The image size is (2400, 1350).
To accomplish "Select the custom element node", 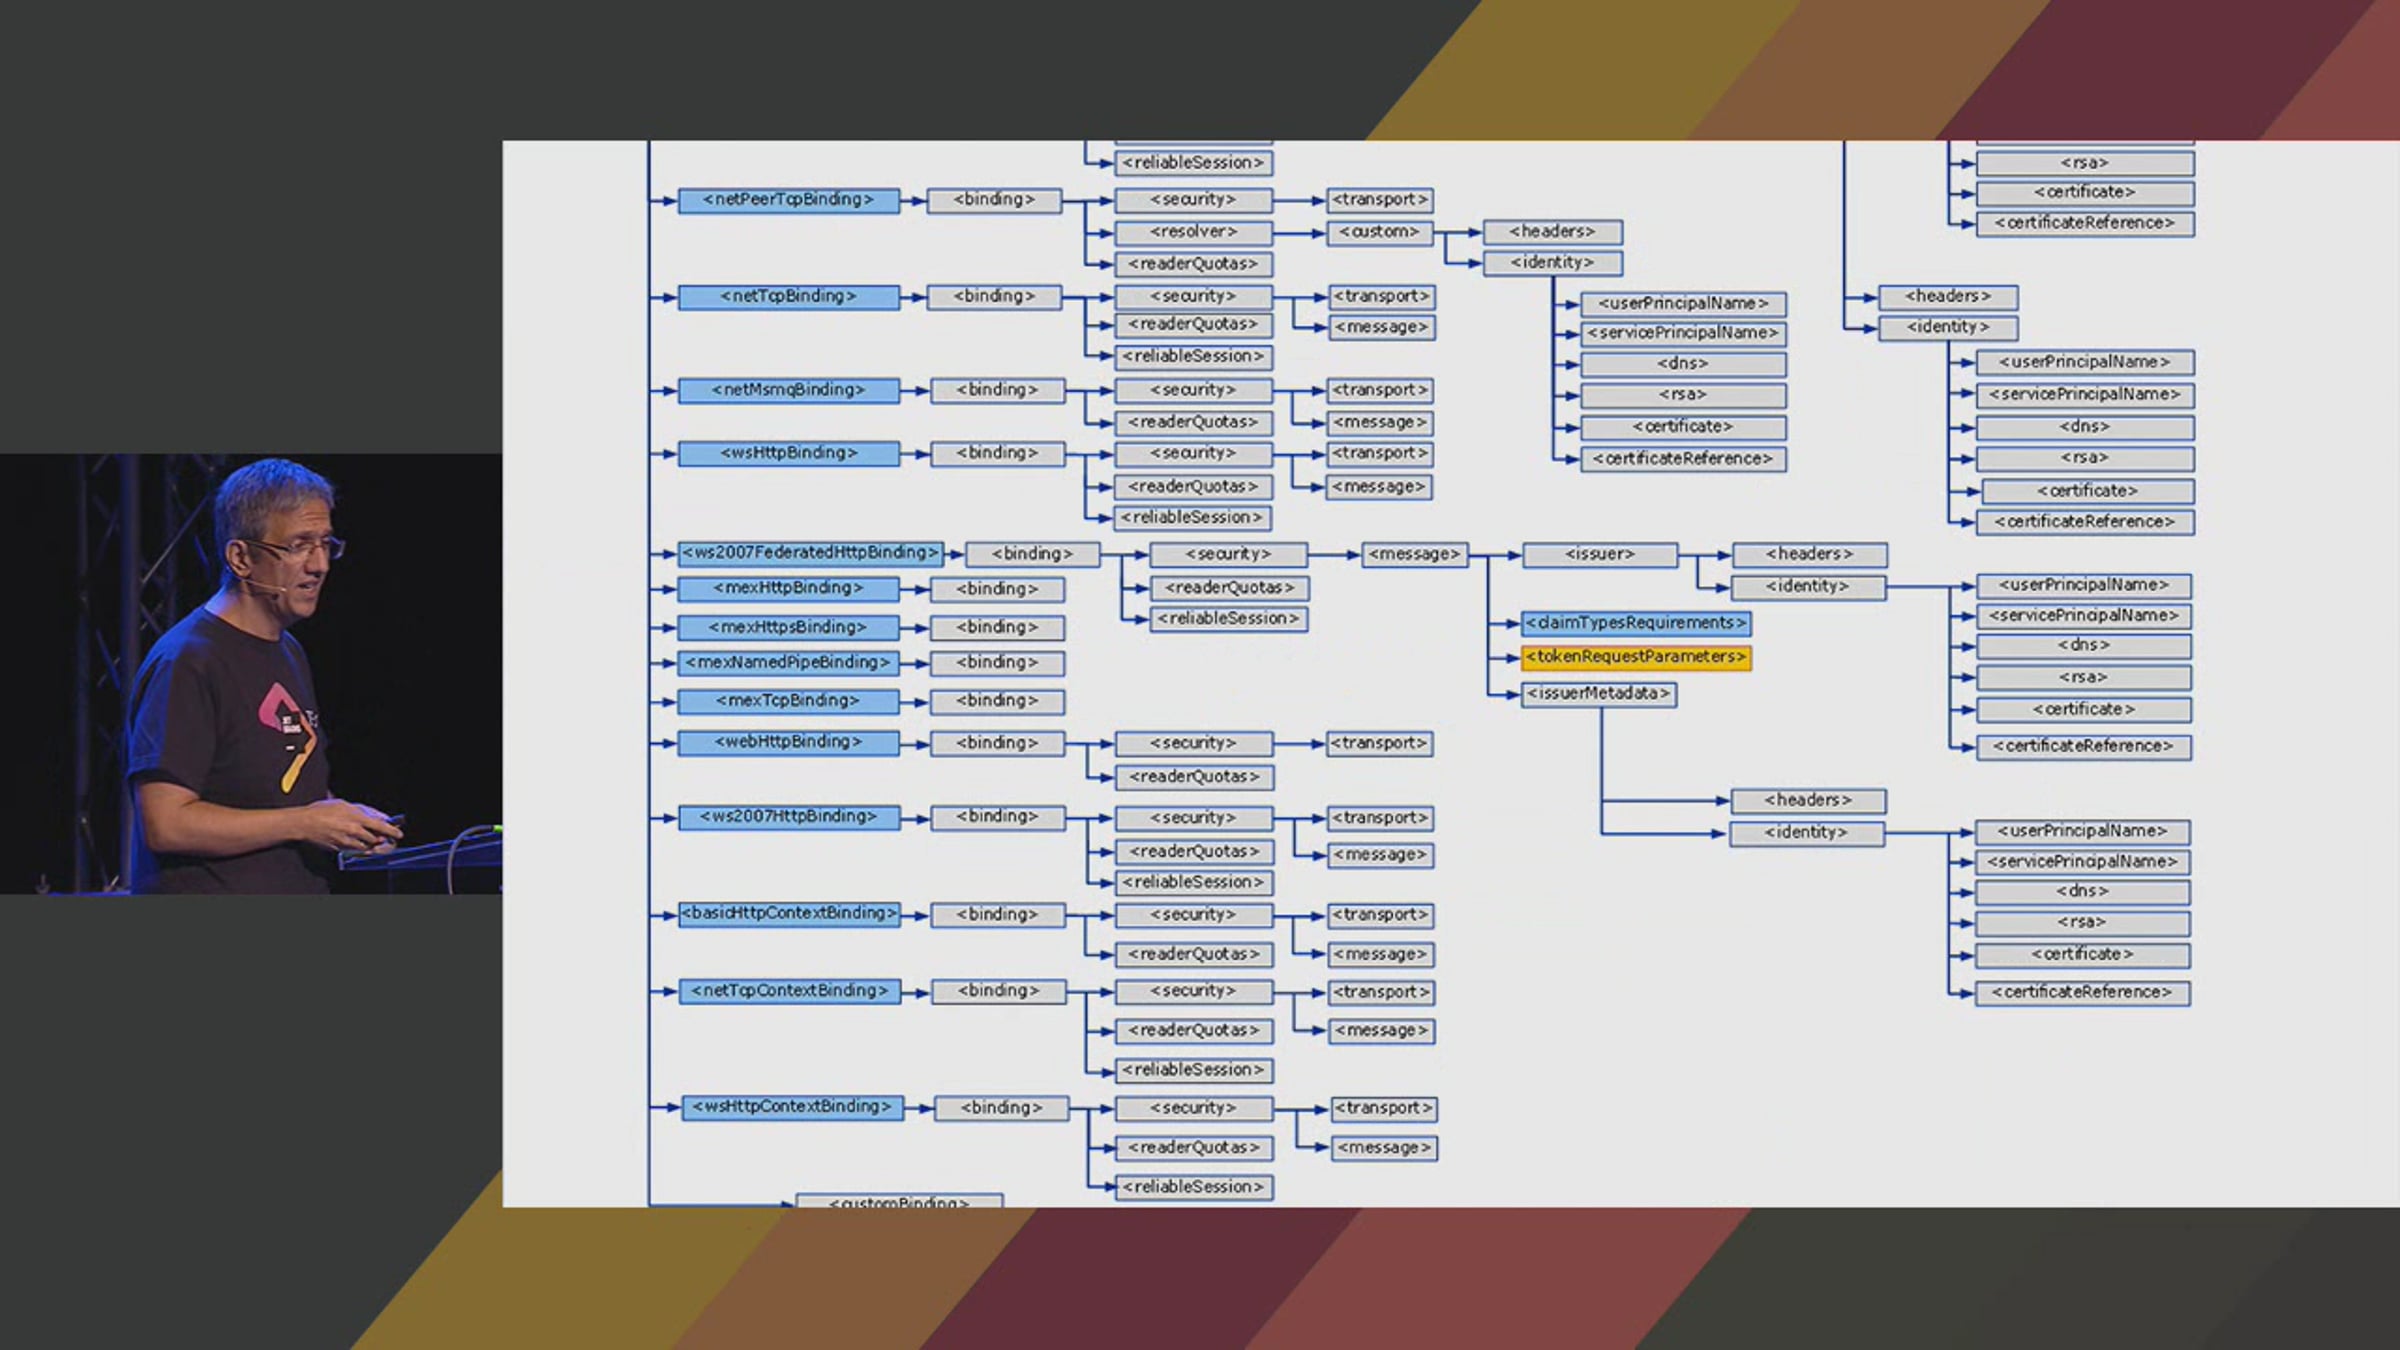I will click(x=1379, y=233).
